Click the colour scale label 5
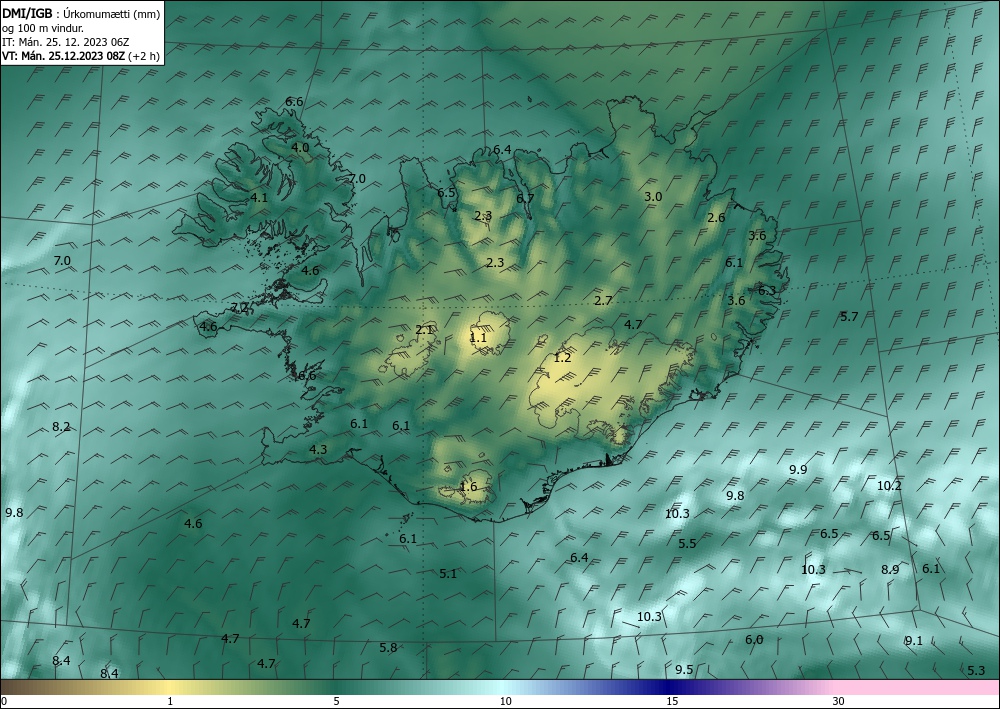This screenshot has height=709, width=1000. coord(336,701)
